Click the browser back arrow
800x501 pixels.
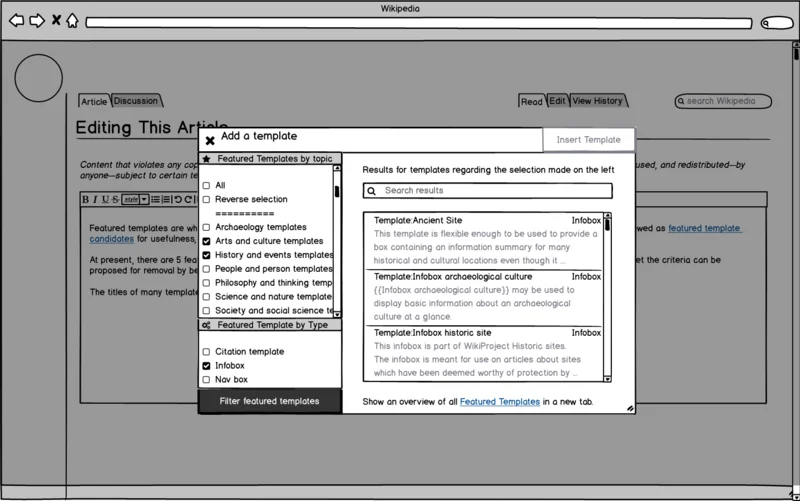coord(16,21)
